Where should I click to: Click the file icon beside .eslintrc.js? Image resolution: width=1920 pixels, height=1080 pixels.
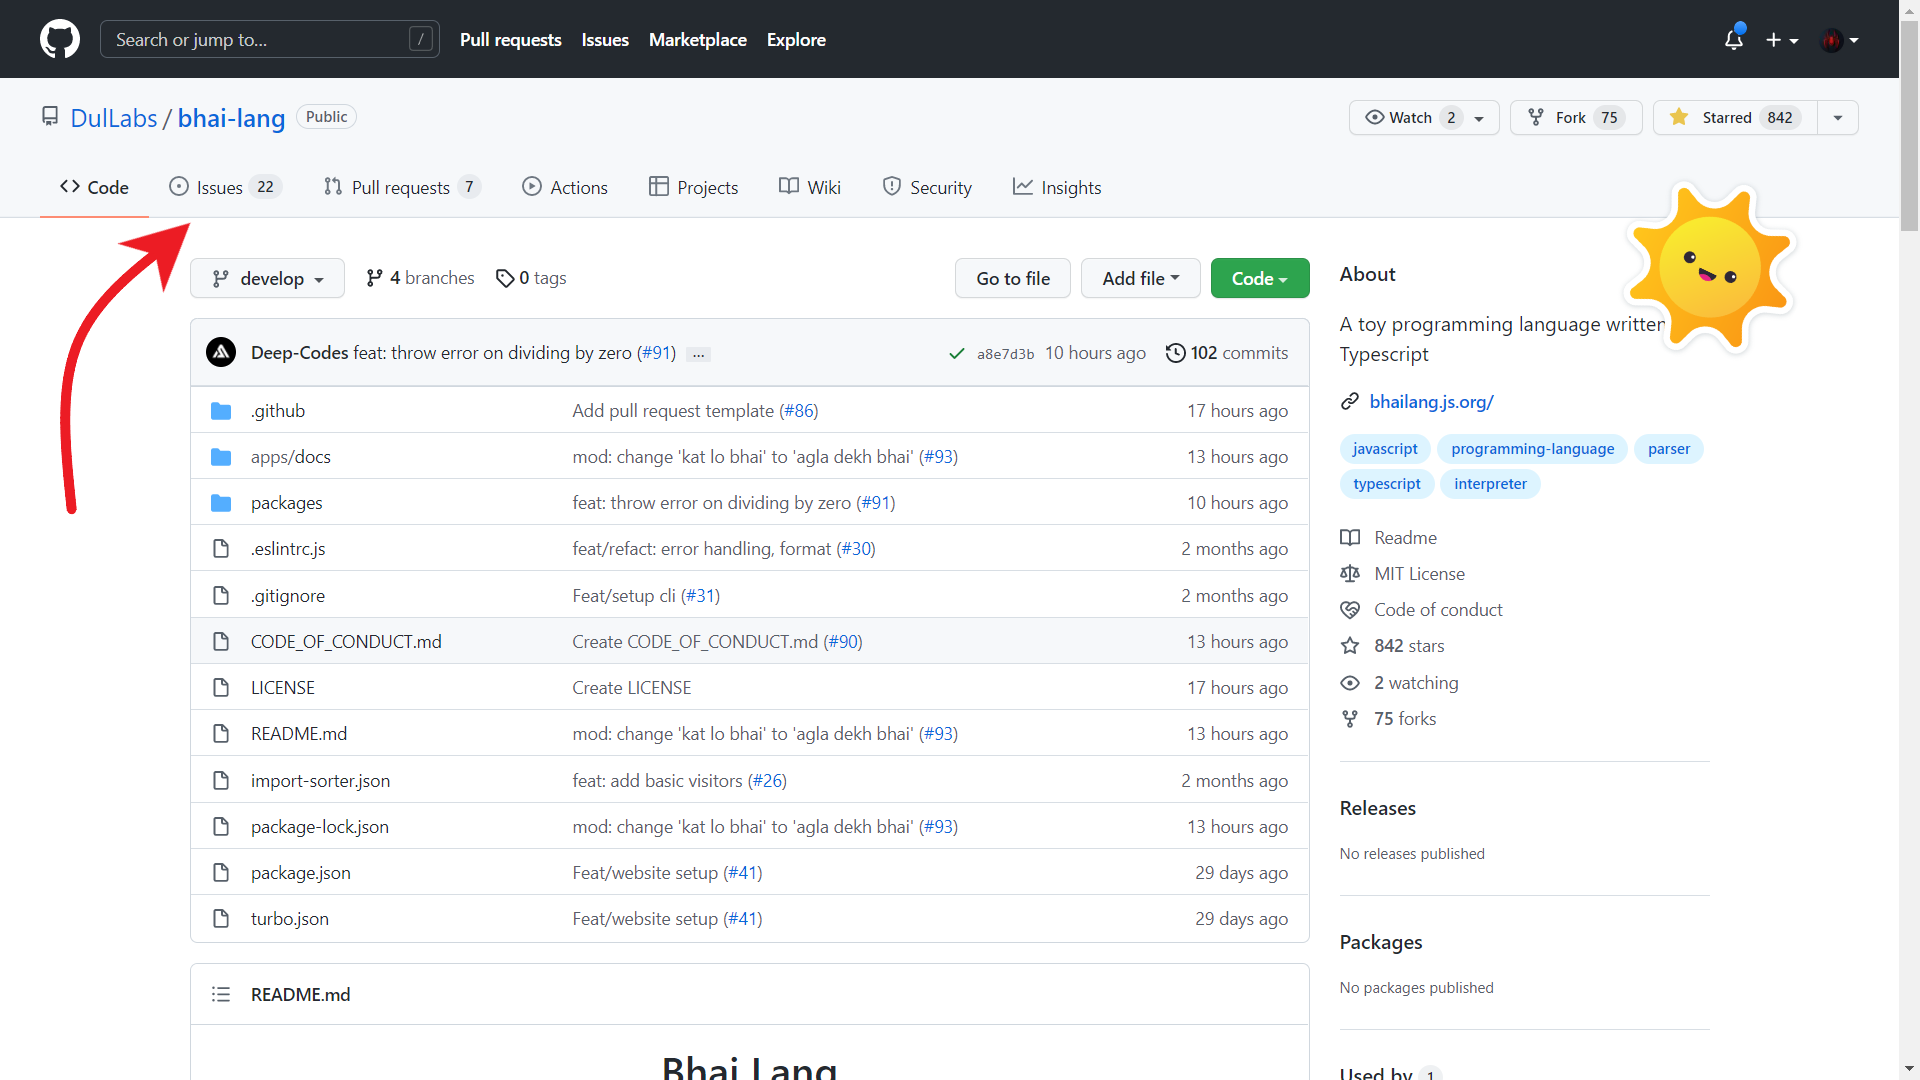pyautogui.click(x=221, y=549)
